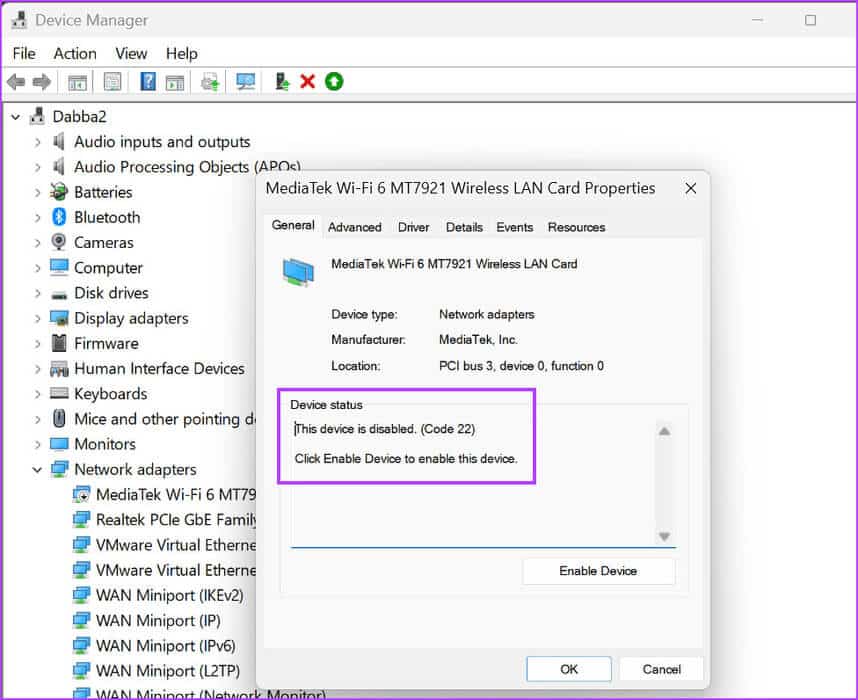Viewport: 858px width, 700px height.
Task: Expand the Disk drives category
Action: tap(37, 293)
